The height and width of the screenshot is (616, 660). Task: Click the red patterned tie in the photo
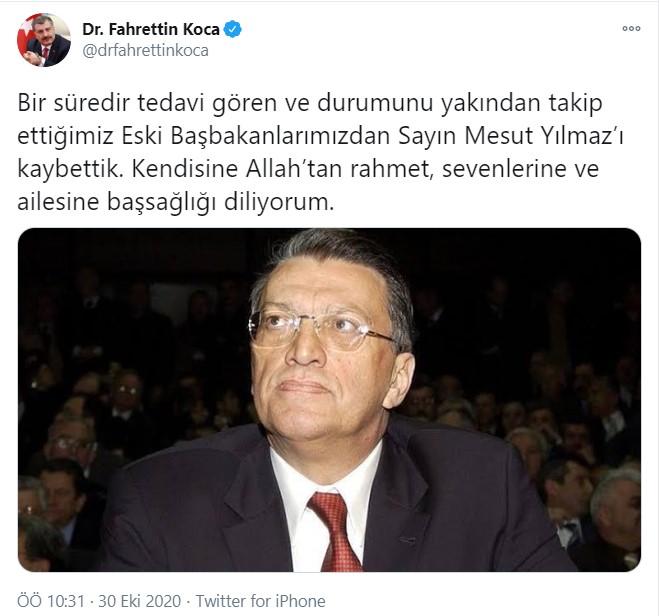[336, 533]
